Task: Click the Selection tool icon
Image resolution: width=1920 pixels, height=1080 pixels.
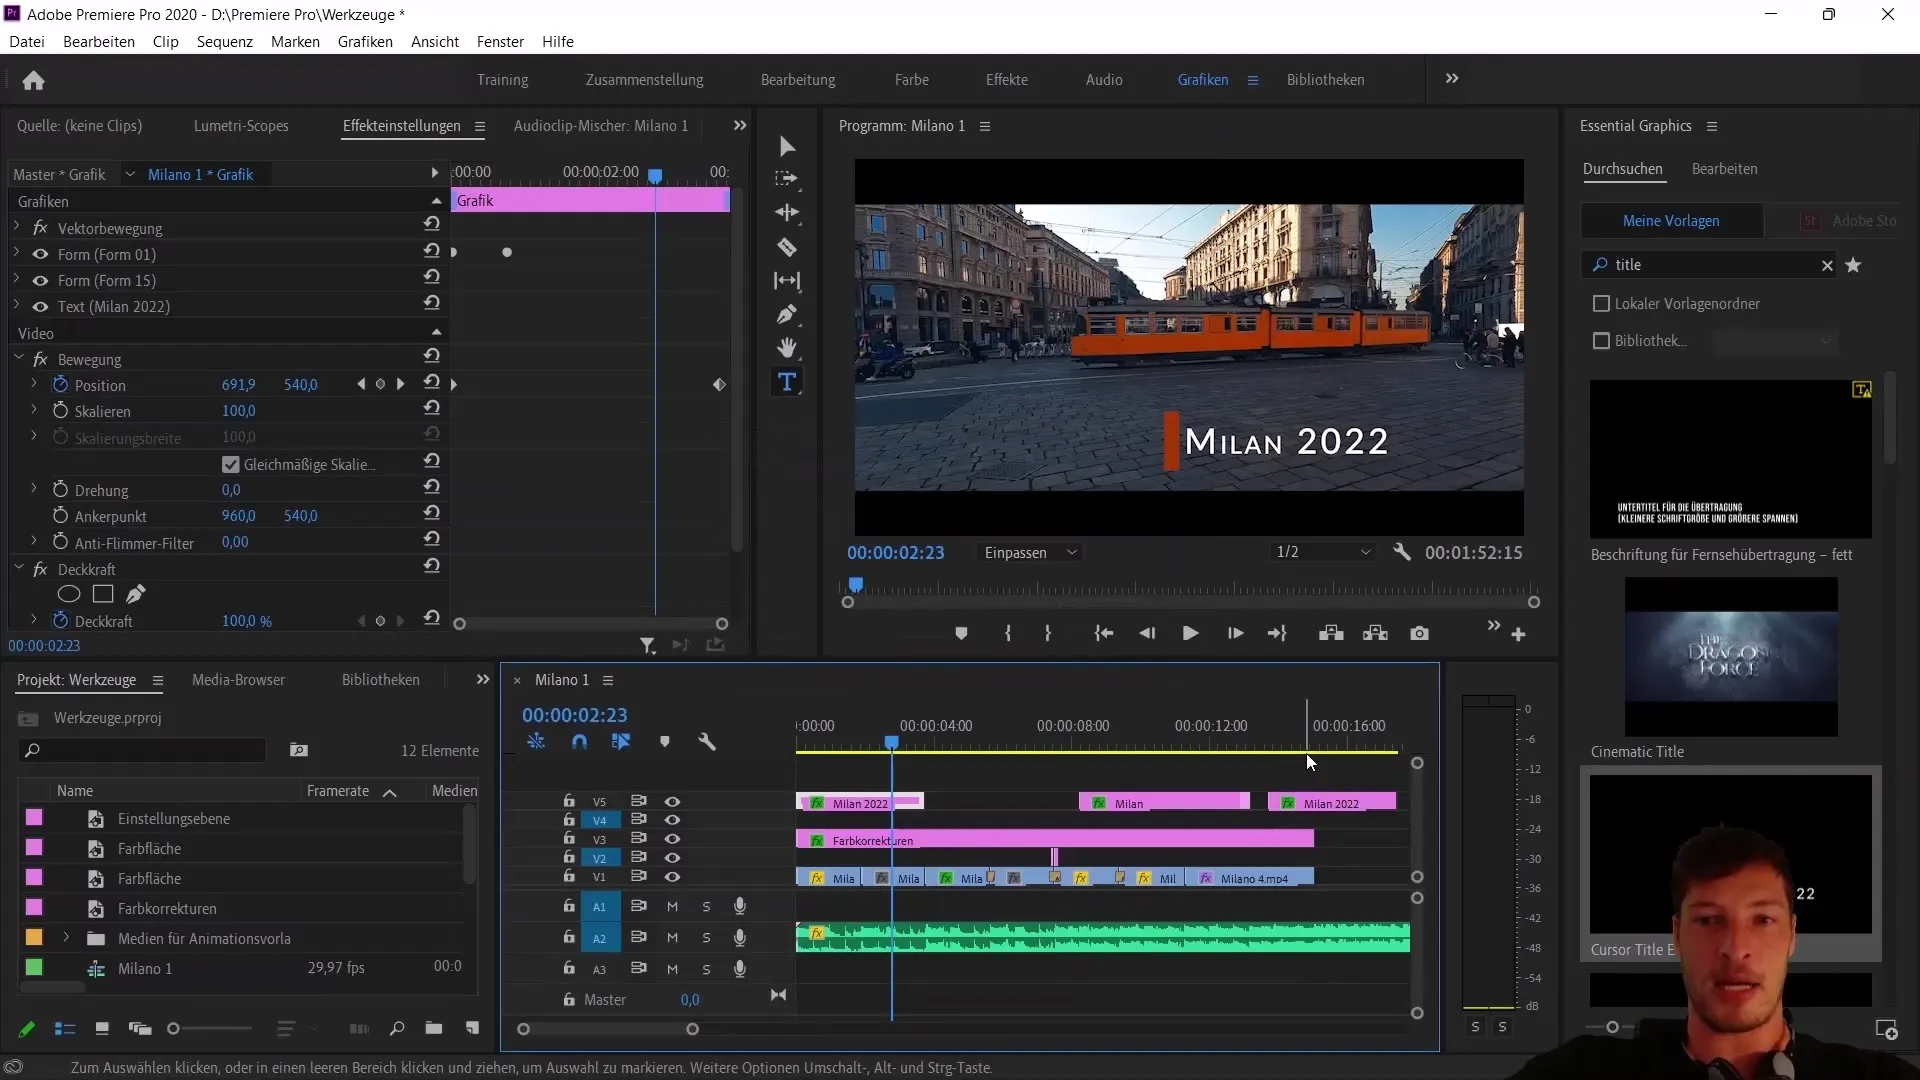Action: coord(787,146)
